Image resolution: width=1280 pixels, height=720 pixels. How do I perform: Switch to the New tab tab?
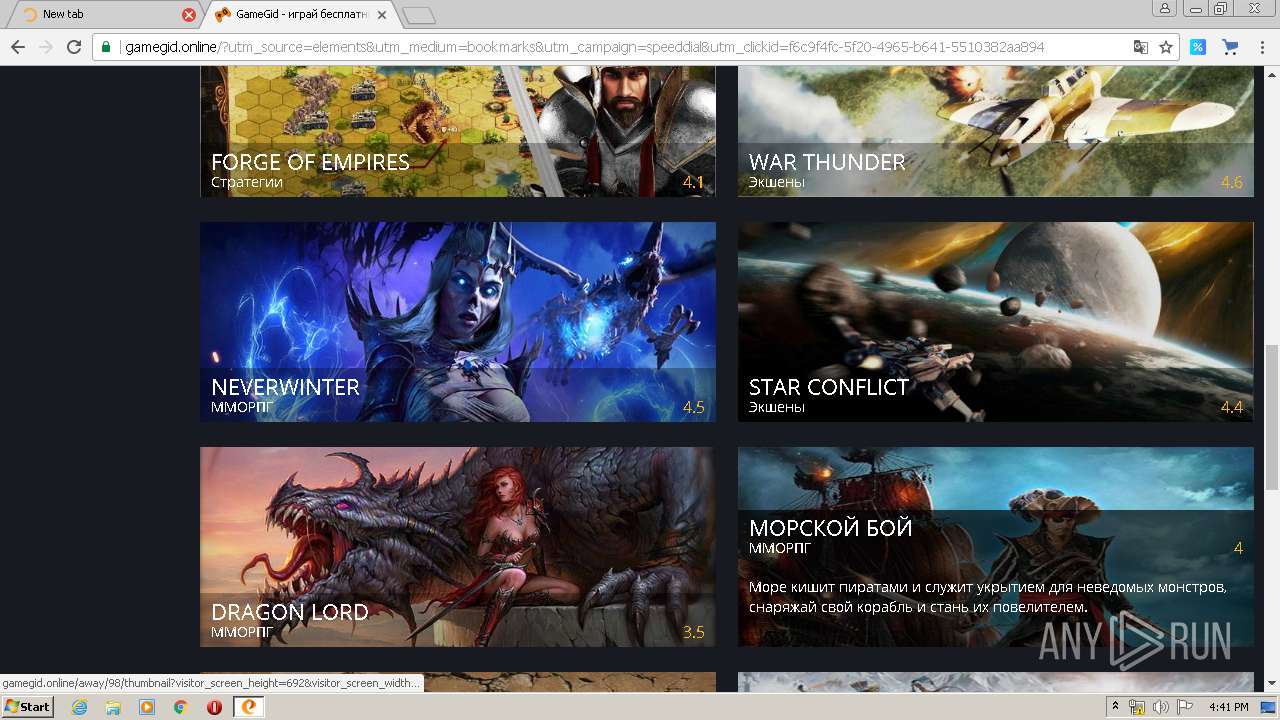(105, 15)
